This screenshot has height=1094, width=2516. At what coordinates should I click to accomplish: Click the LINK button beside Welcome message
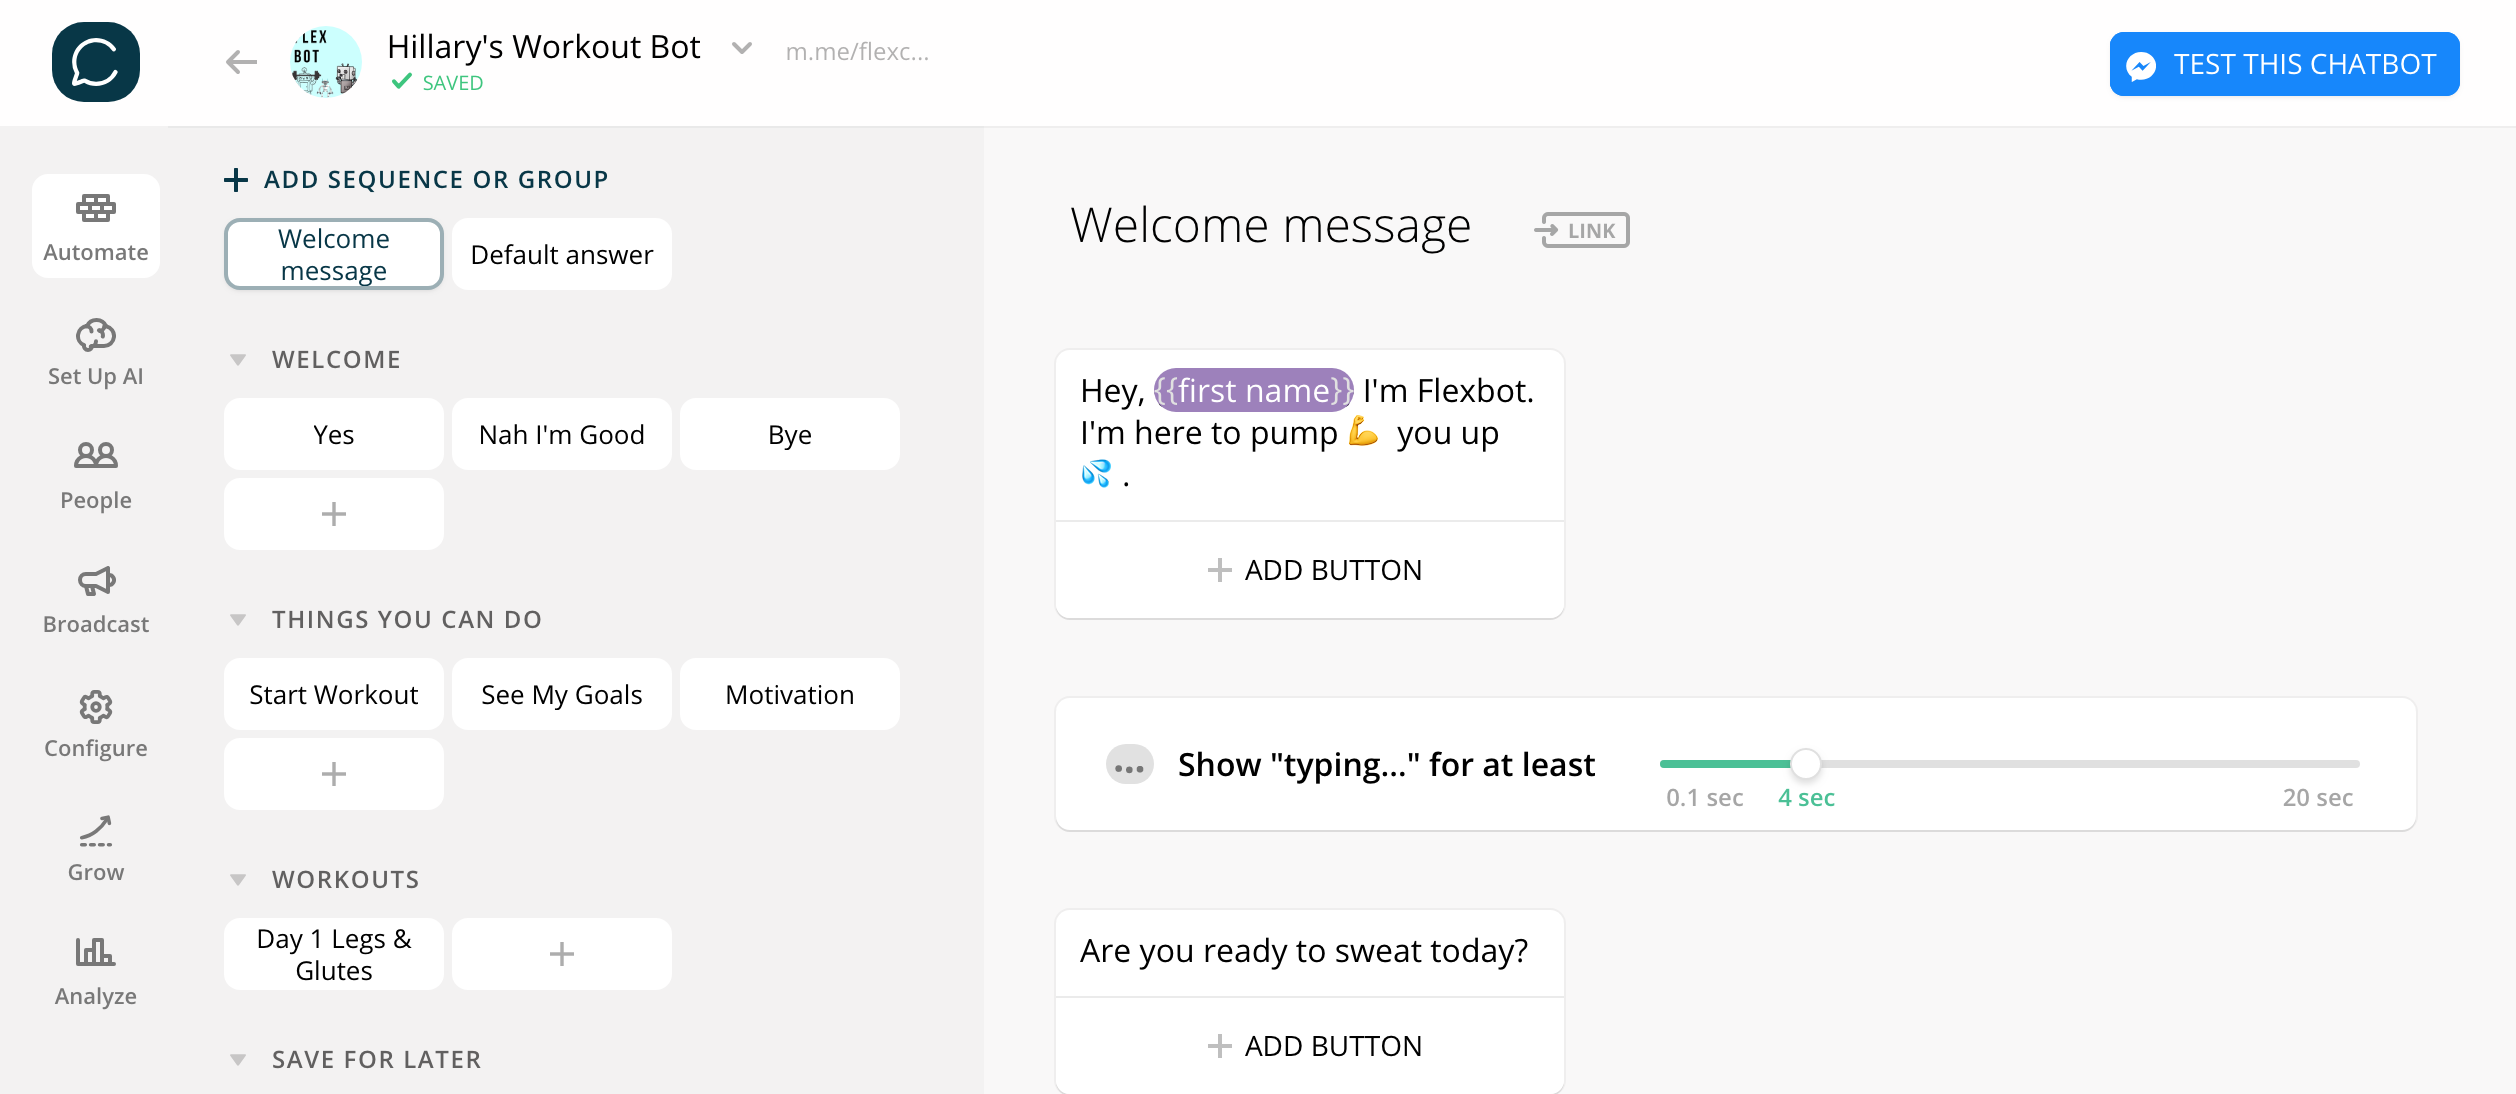[x=1583, y=230]
